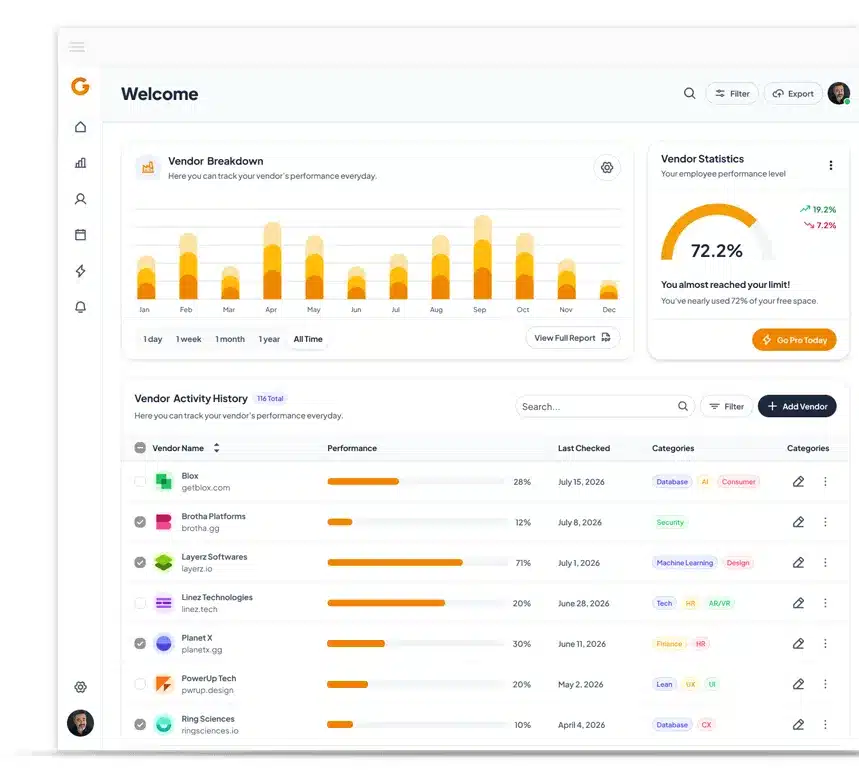Open more options for Blox

[x=825, y=482]
